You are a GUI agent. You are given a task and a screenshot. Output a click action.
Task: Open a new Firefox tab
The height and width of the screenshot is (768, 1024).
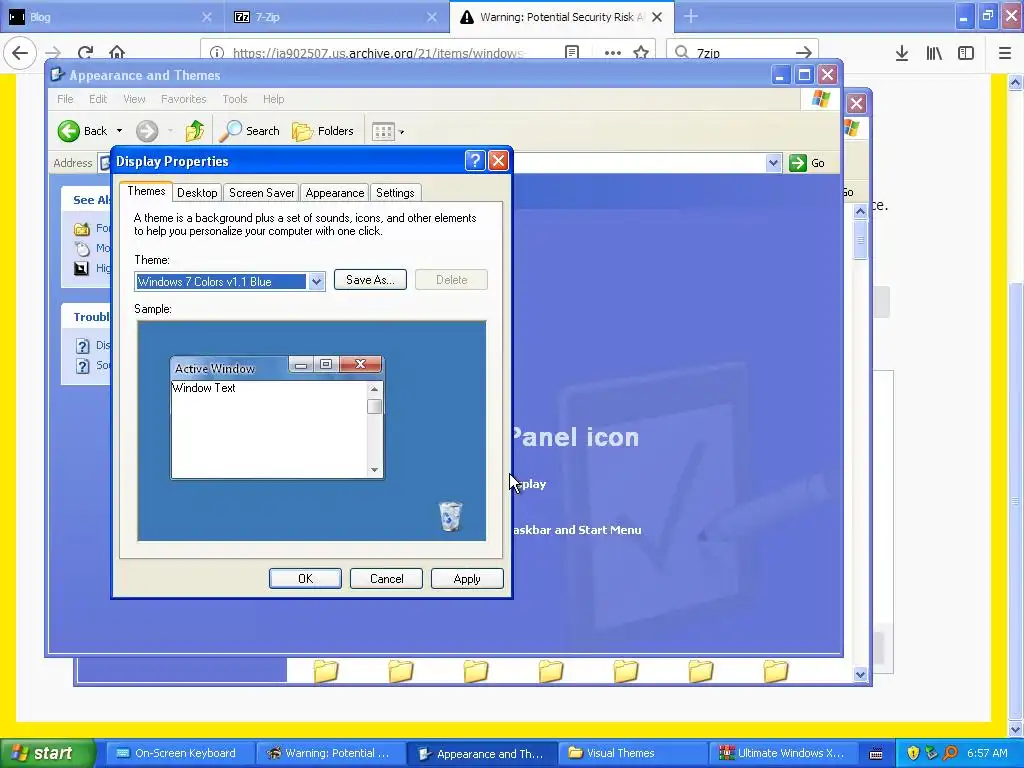[x=691, y=16]
